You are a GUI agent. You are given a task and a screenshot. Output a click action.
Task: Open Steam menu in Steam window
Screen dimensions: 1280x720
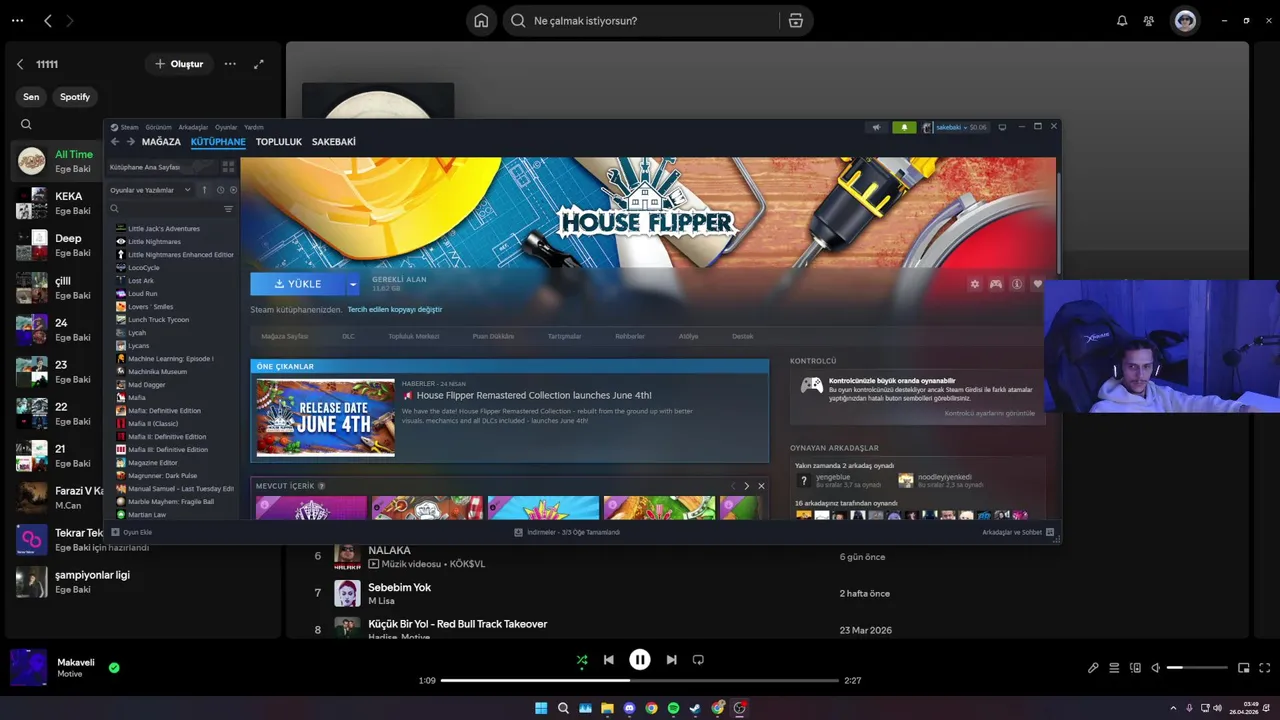coord(125,127)
